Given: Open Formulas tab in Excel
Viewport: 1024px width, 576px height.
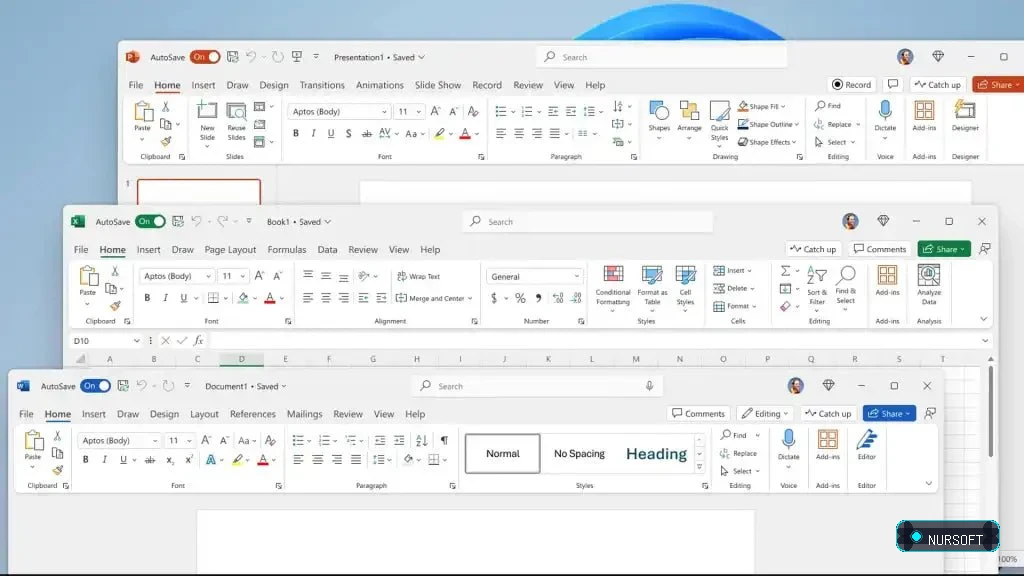Looking at the screenshot, I should [x=287, y=249].
